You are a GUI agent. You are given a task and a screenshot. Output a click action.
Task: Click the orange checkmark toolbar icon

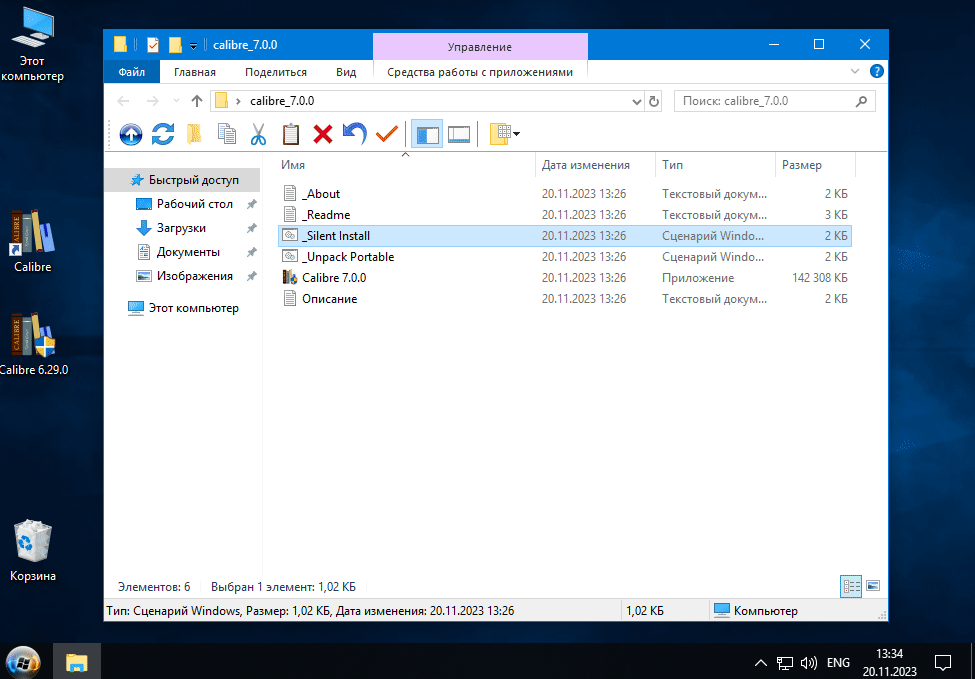[387, 134]
